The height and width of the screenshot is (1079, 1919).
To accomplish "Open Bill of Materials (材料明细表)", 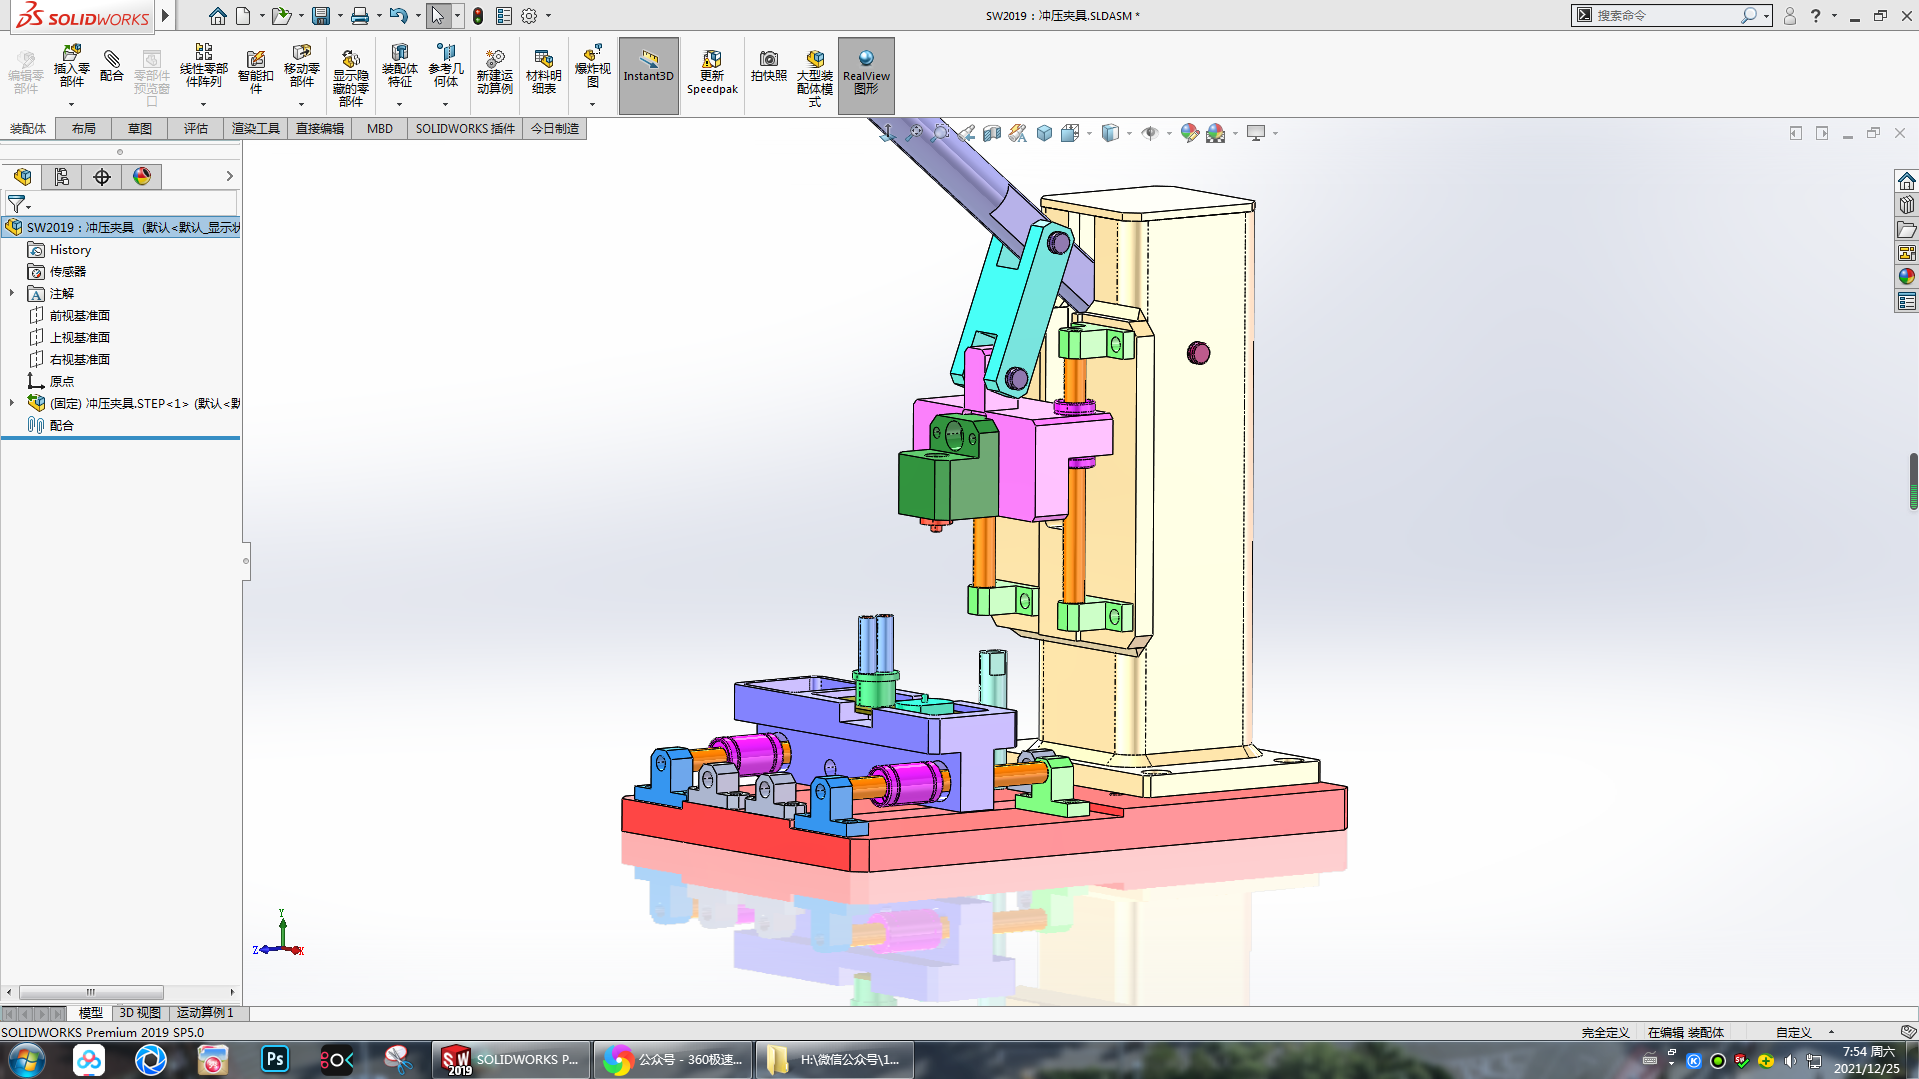I will point(543,72).
